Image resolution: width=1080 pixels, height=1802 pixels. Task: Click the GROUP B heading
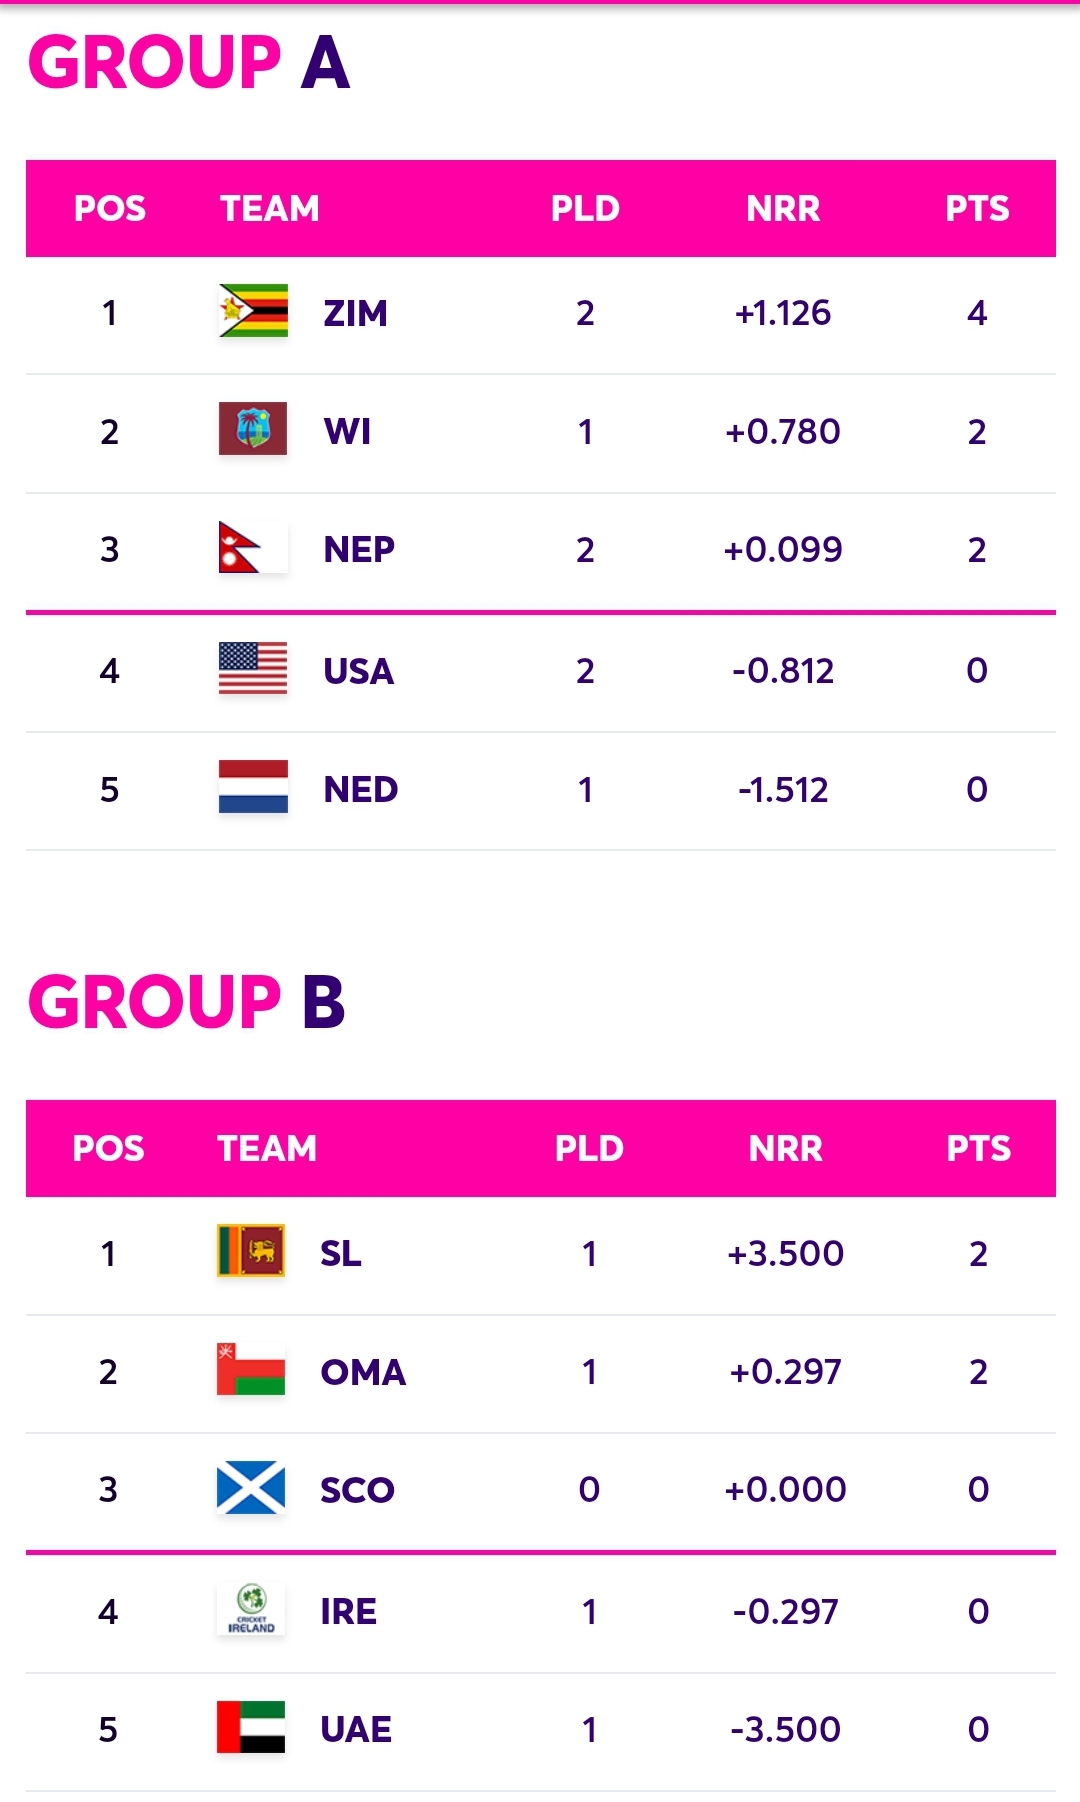click(187, 1001)
